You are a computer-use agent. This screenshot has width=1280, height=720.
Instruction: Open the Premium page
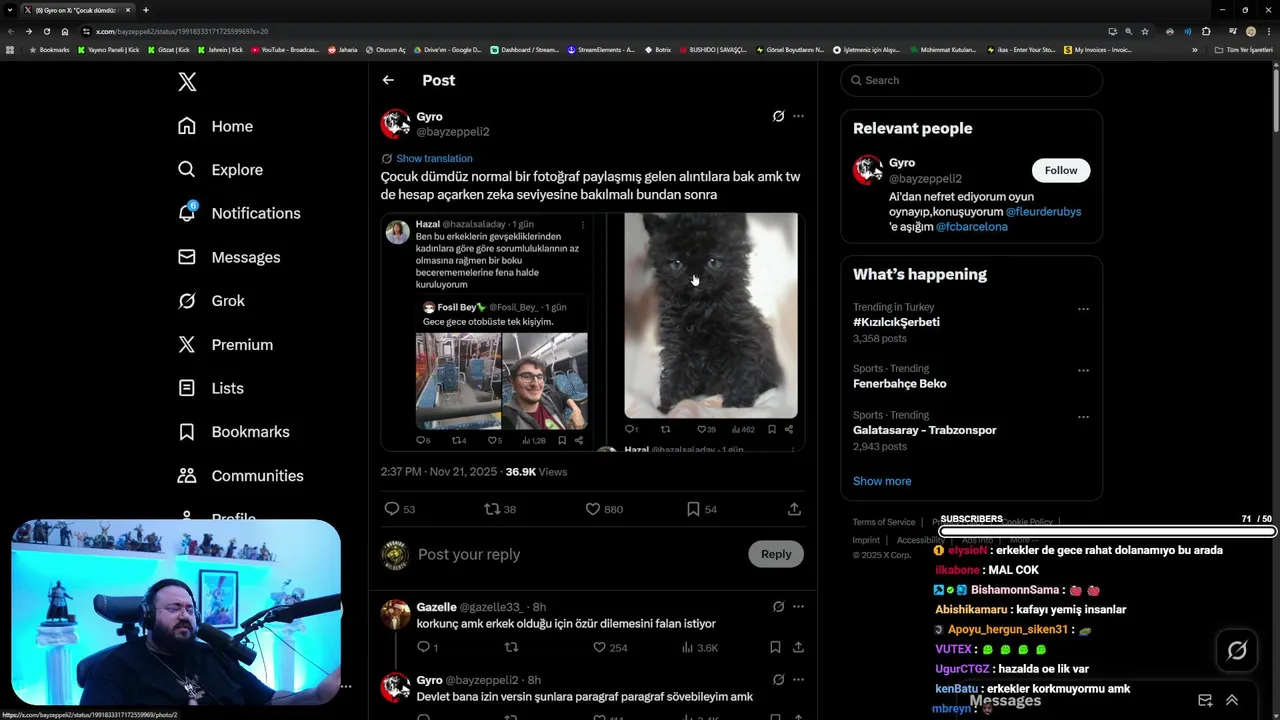225,345
